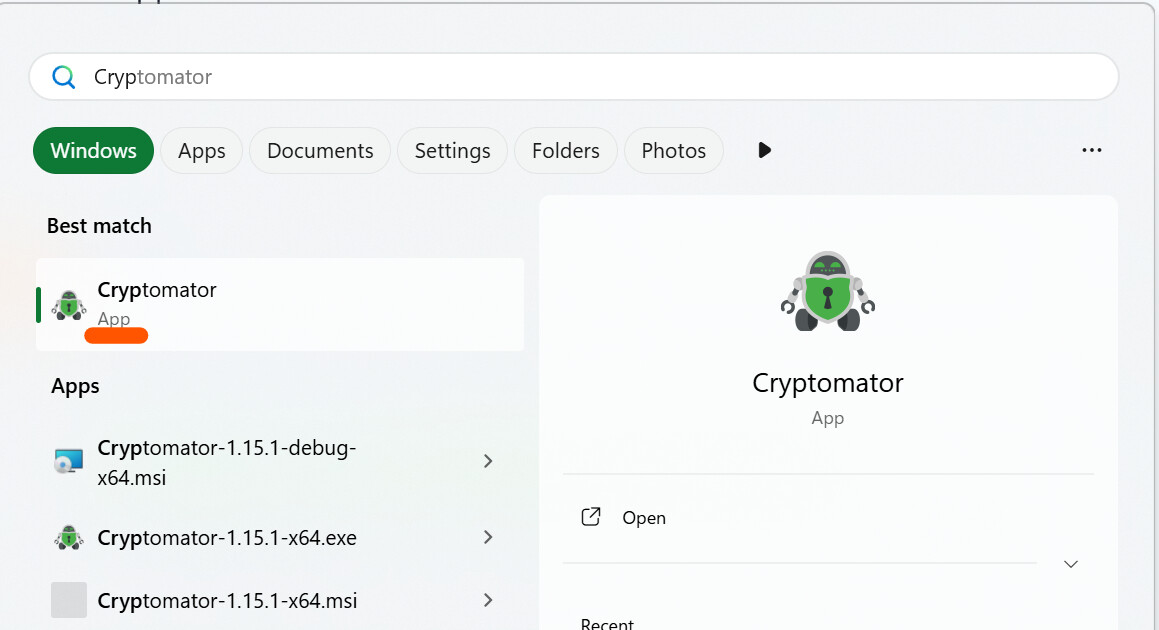Click the Cryptomator title in preview pane
1159x630 pixels.
point(828,384)
